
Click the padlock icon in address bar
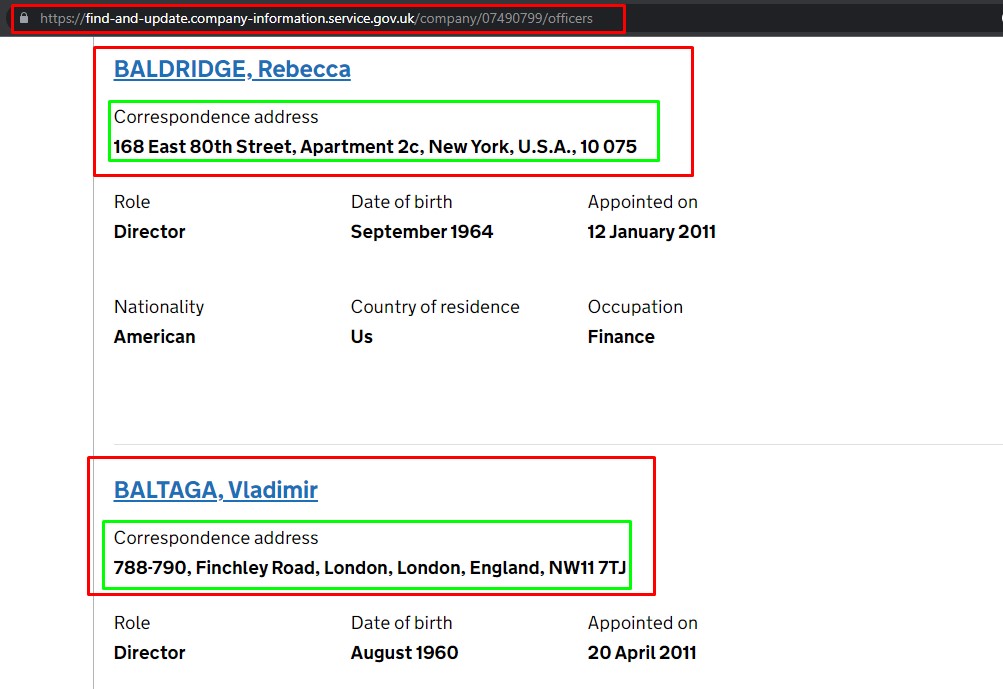(x=24, y=18)
